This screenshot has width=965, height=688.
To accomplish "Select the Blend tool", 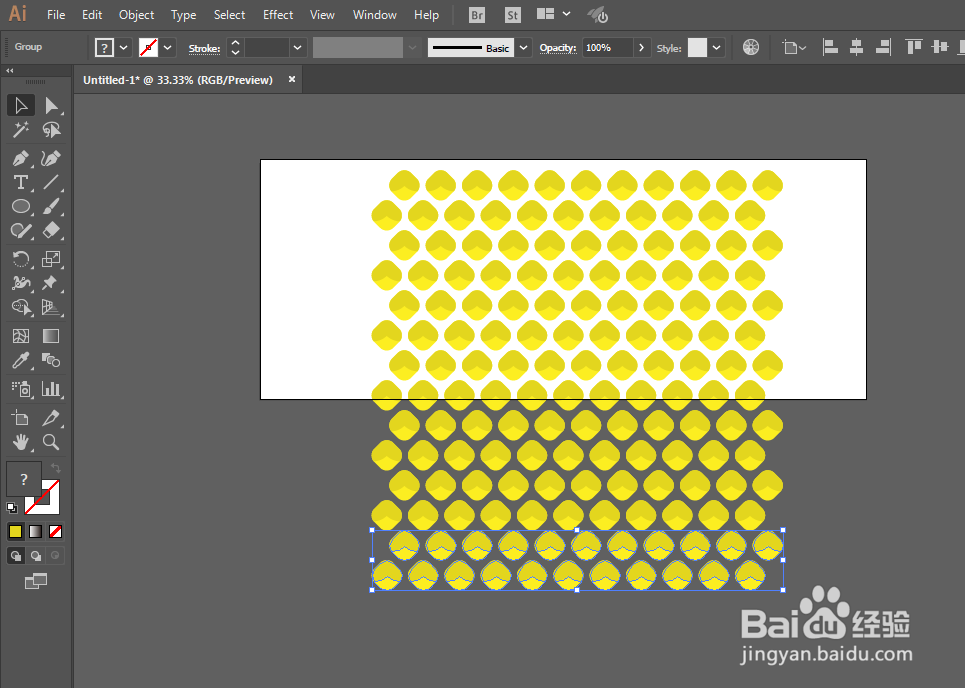I will 51,360.
